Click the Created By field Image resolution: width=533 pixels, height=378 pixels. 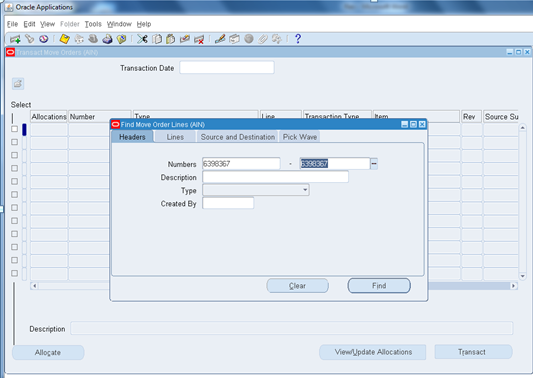pyautogui.click(x=228, y=203)
